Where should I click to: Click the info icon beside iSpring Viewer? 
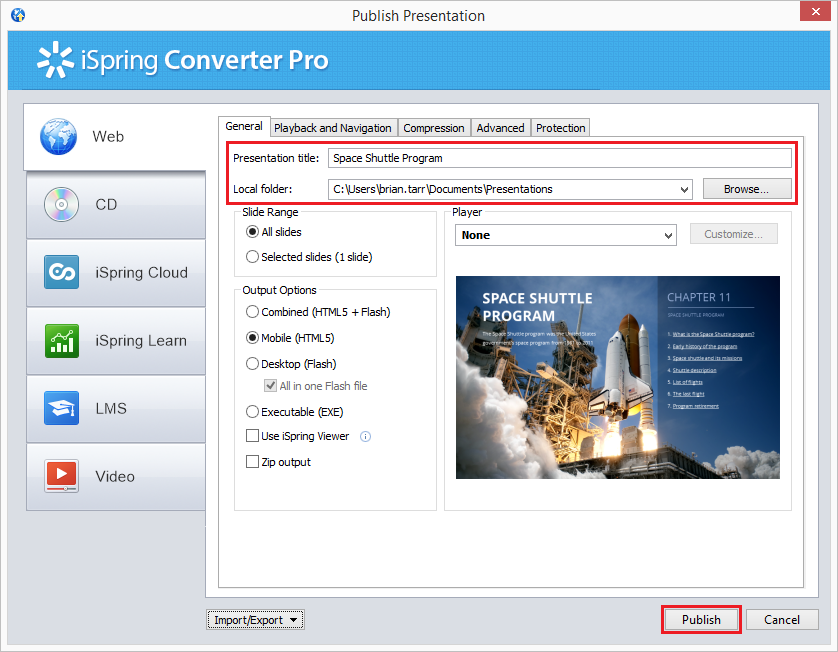click(x=365, y=437)
